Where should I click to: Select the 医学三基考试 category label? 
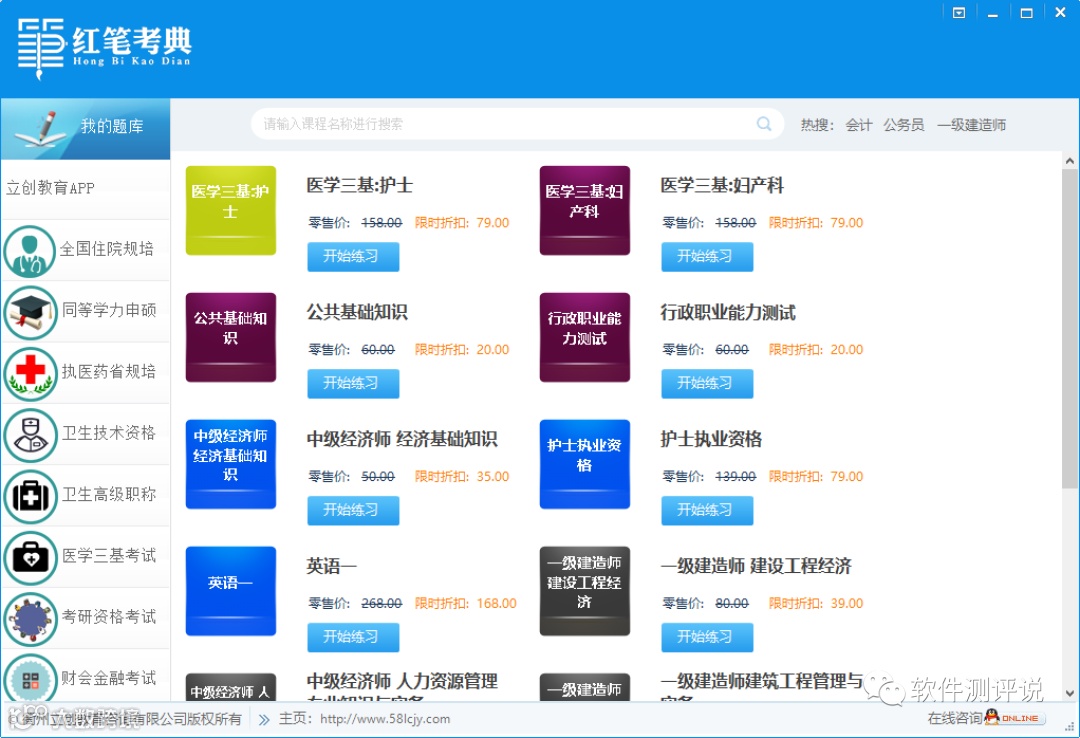(x=109, y=555)
